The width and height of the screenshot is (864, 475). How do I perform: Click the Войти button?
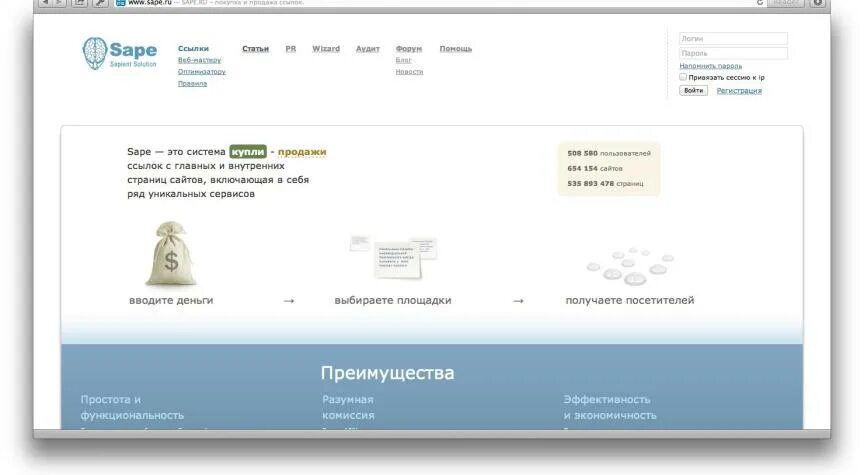[x=693, y=90]
